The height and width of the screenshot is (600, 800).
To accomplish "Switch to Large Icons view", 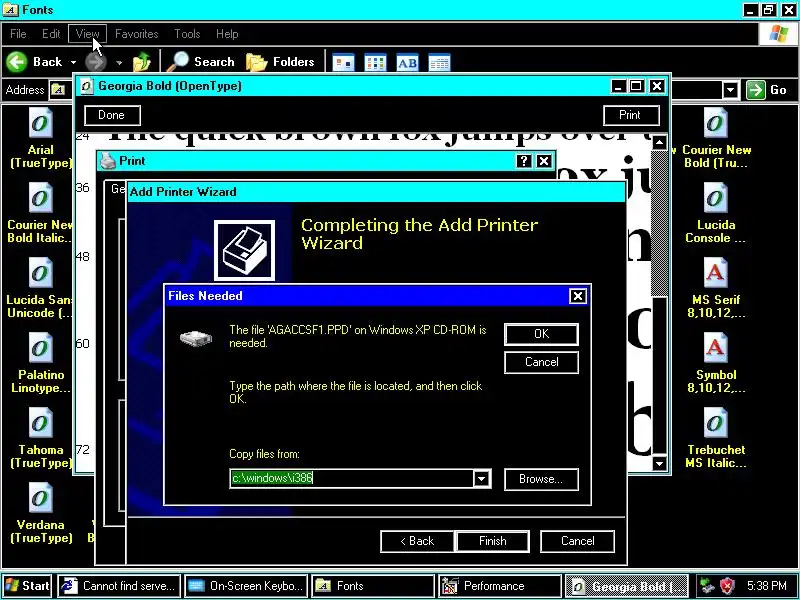I will [343, 62].
